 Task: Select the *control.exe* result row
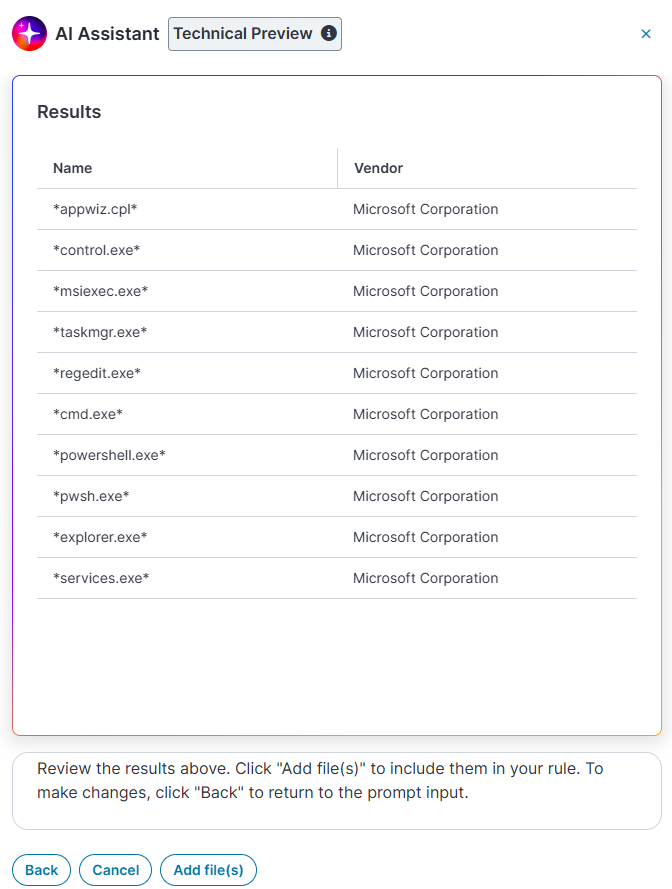tap(337, 250)
